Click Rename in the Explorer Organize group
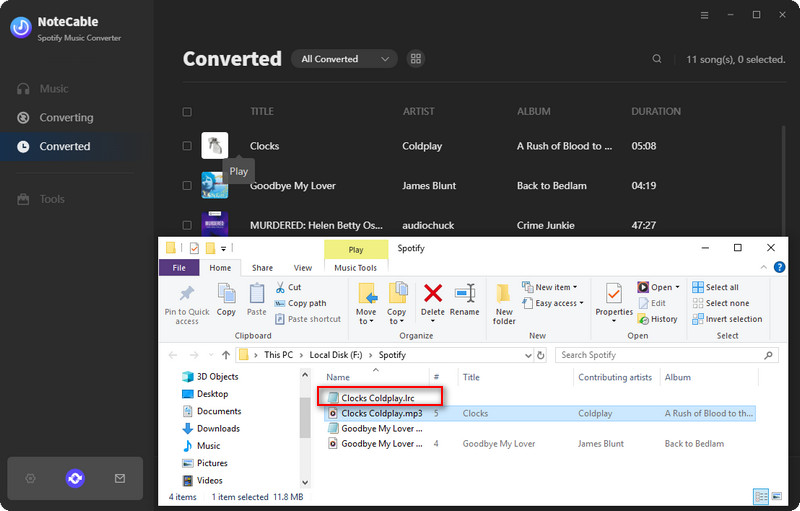800x511 pixels. [464, 300]
